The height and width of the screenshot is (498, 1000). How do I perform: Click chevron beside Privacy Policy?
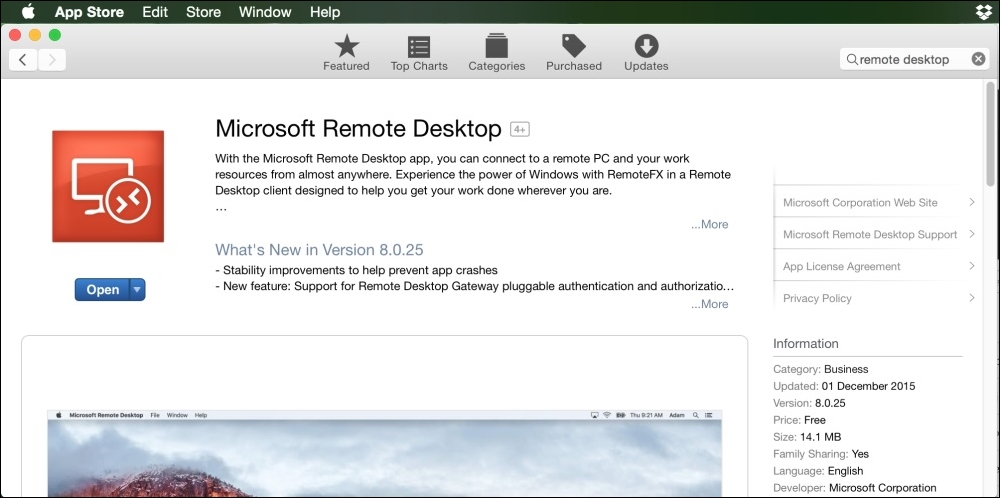(x=972, y=298)
